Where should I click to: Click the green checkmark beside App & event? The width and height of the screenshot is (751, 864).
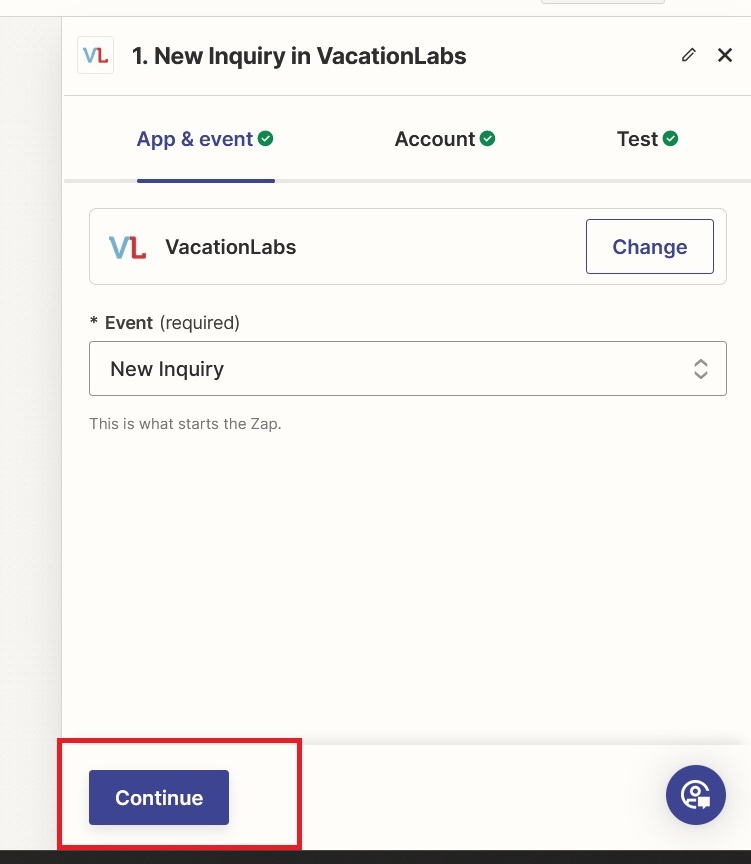click(x=266, y=139)
